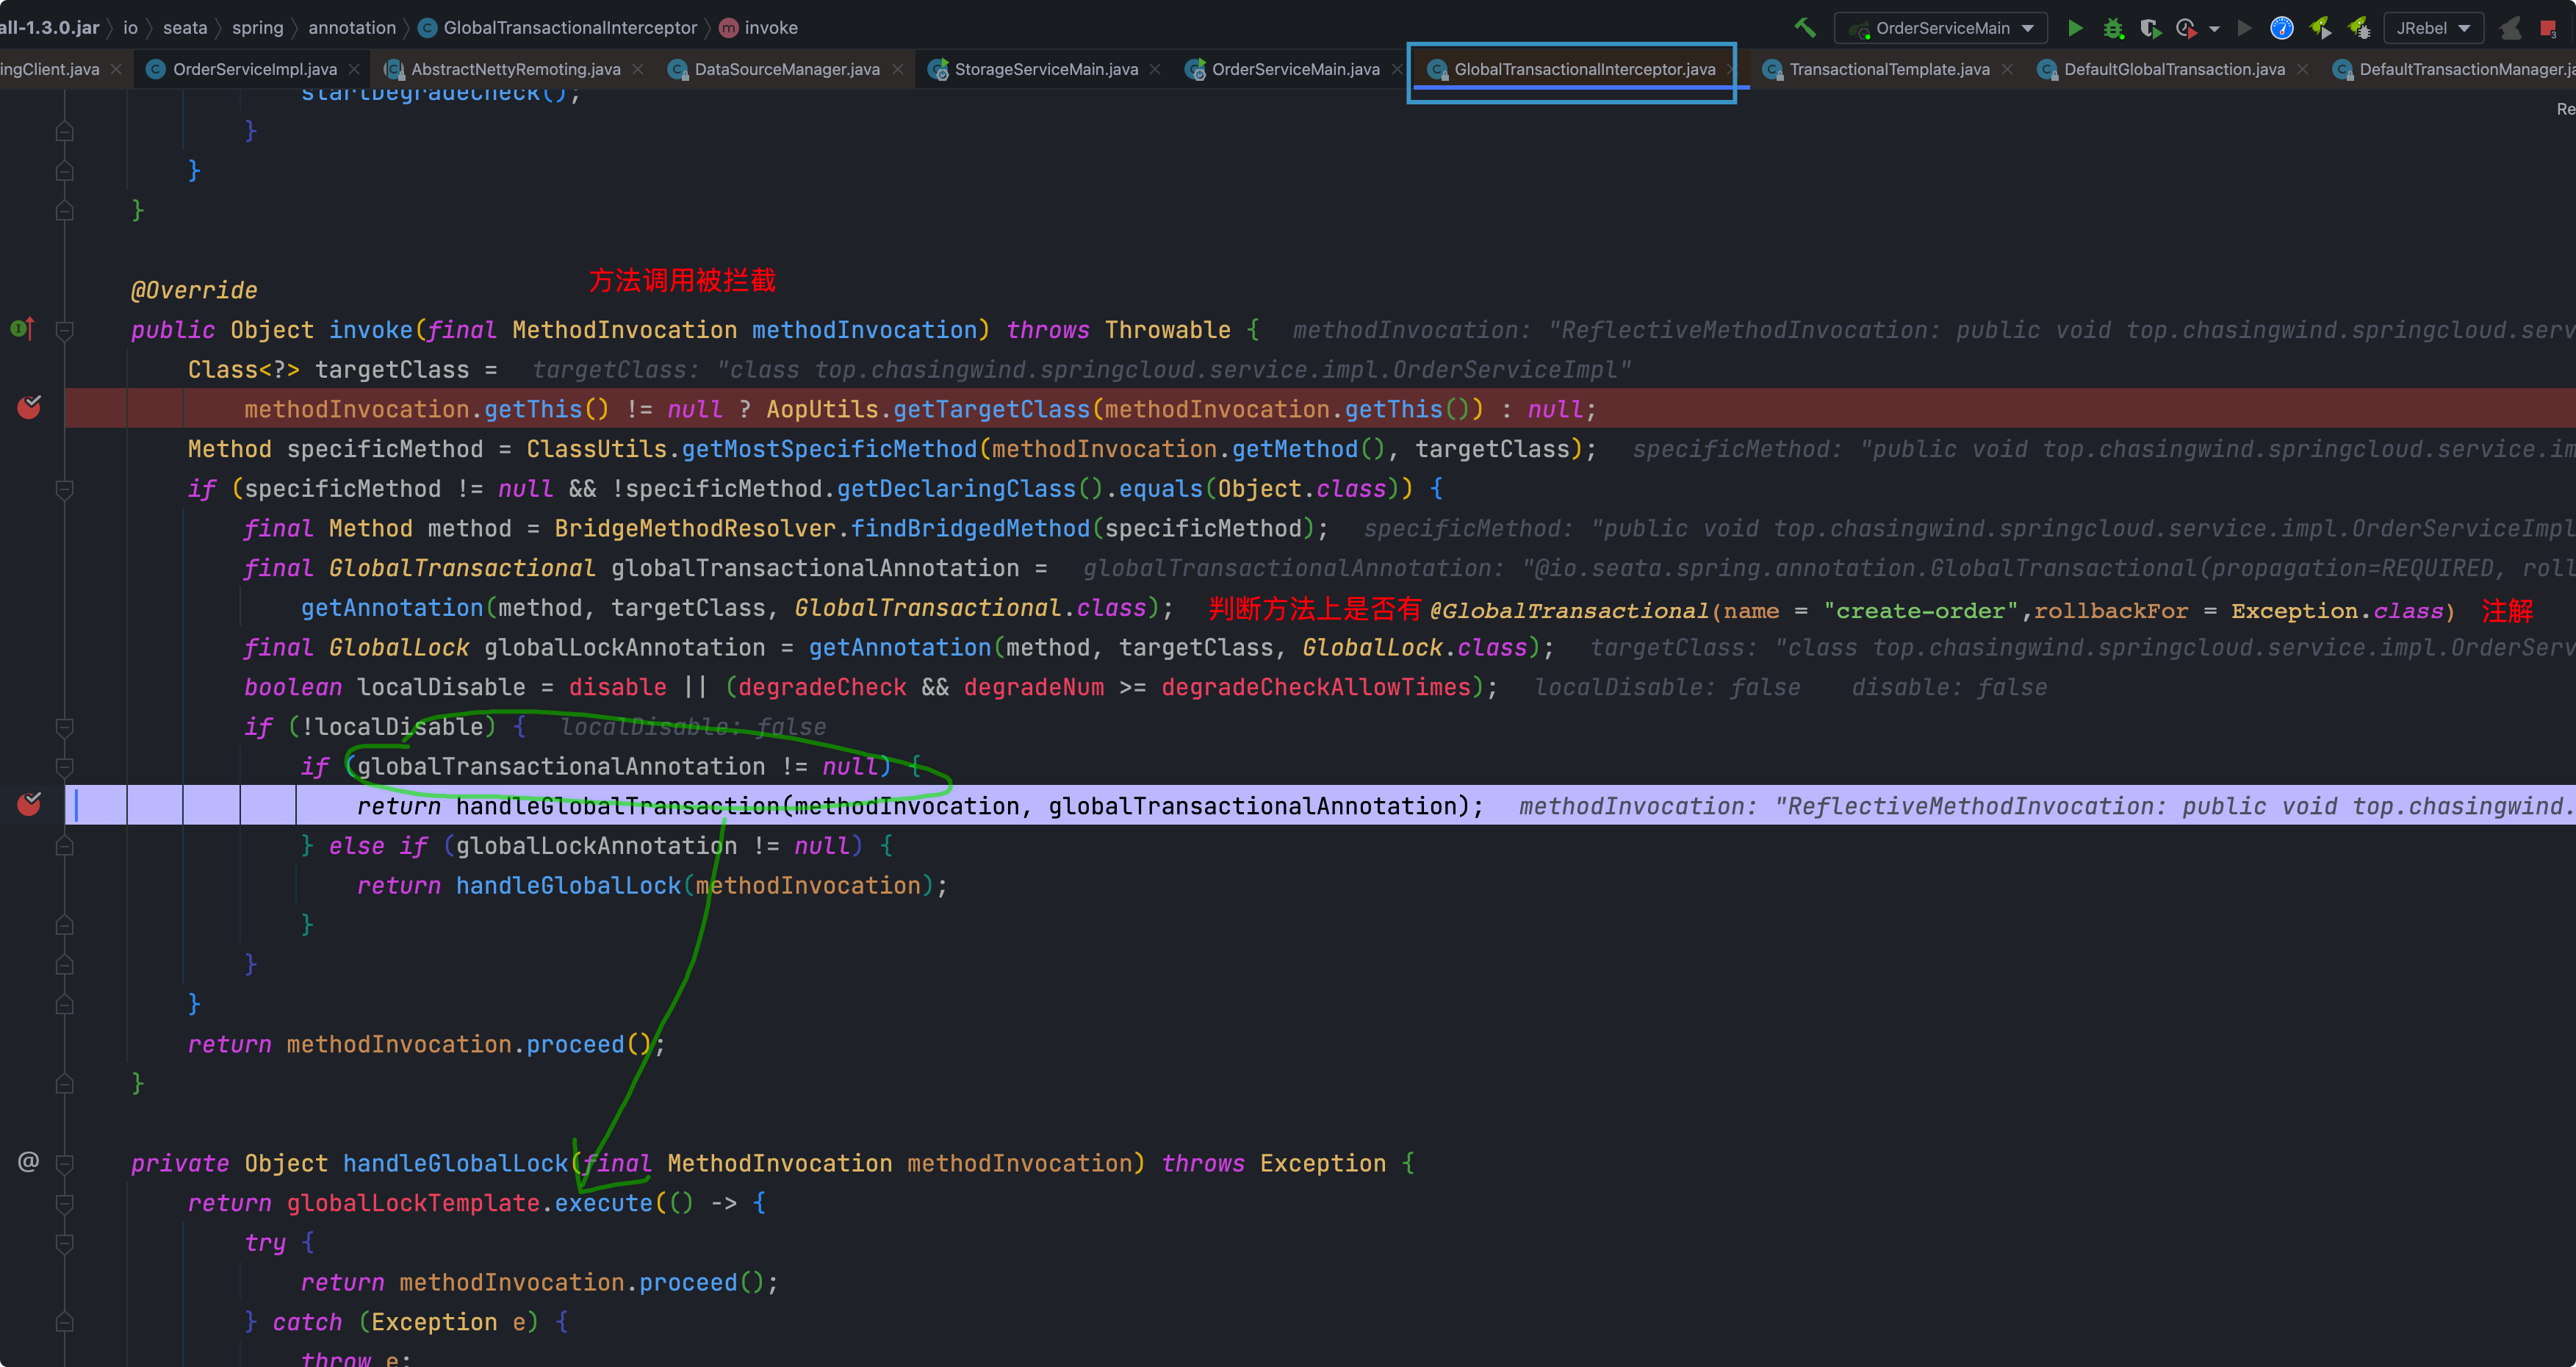Debug with JRebel rocket bug icon
This screenshot has width=2576, height=1367.
(2359, 28)
